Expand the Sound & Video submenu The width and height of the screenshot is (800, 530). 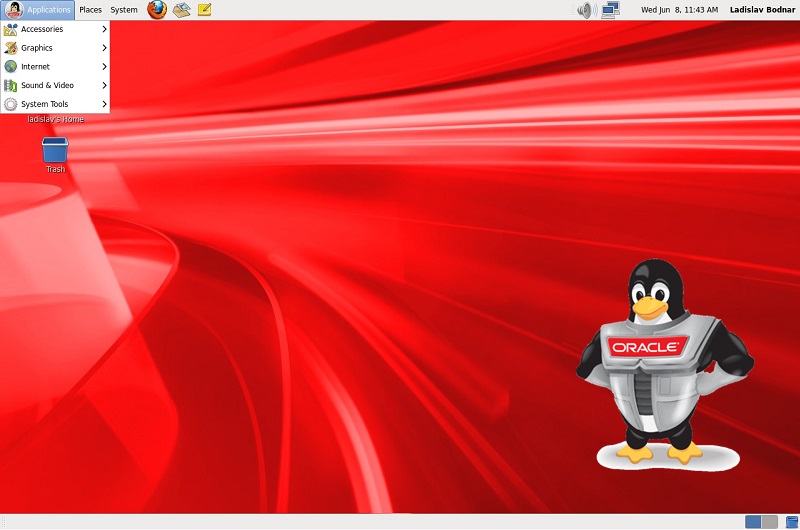(x=55, y=85)
